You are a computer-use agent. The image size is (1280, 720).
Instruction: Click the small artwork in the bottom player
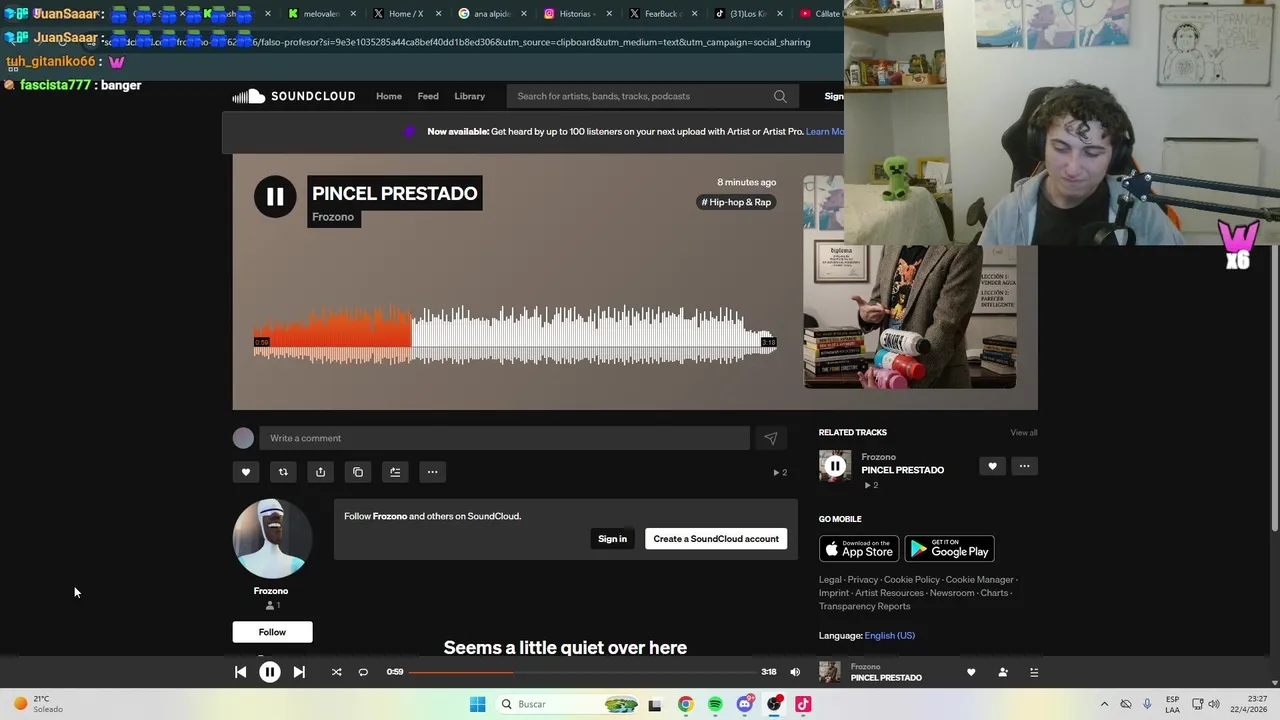tap(830, 672)
